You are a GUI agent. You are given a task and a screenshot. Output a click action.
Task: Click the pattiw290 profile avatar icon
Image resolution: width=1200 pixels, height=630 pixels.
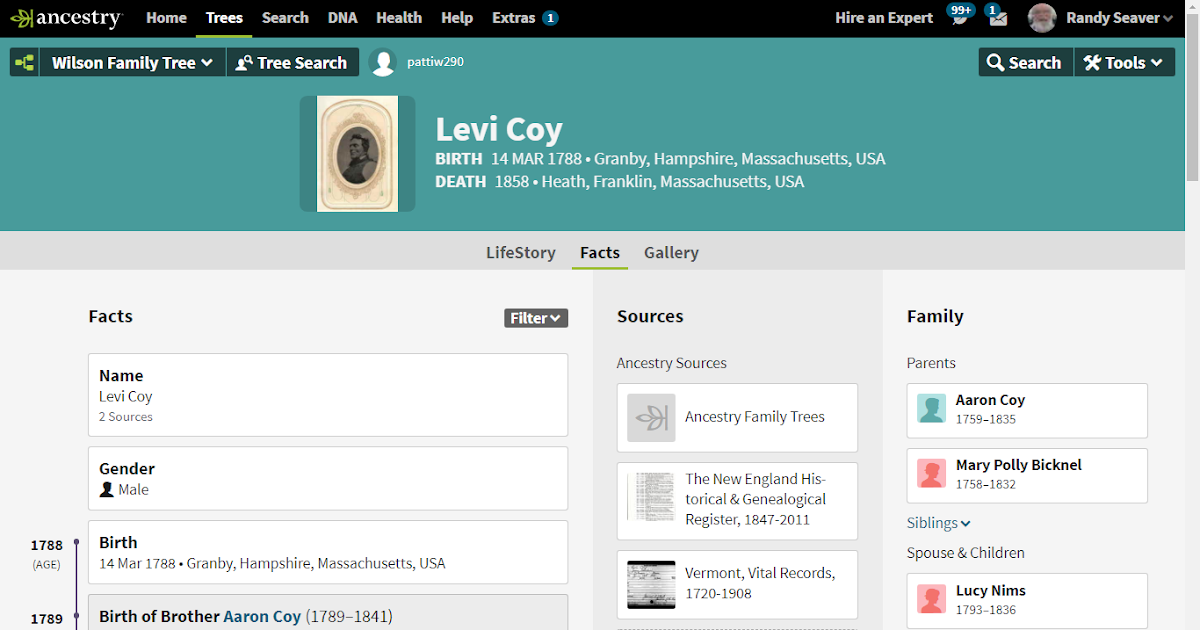tap(383, 62)
